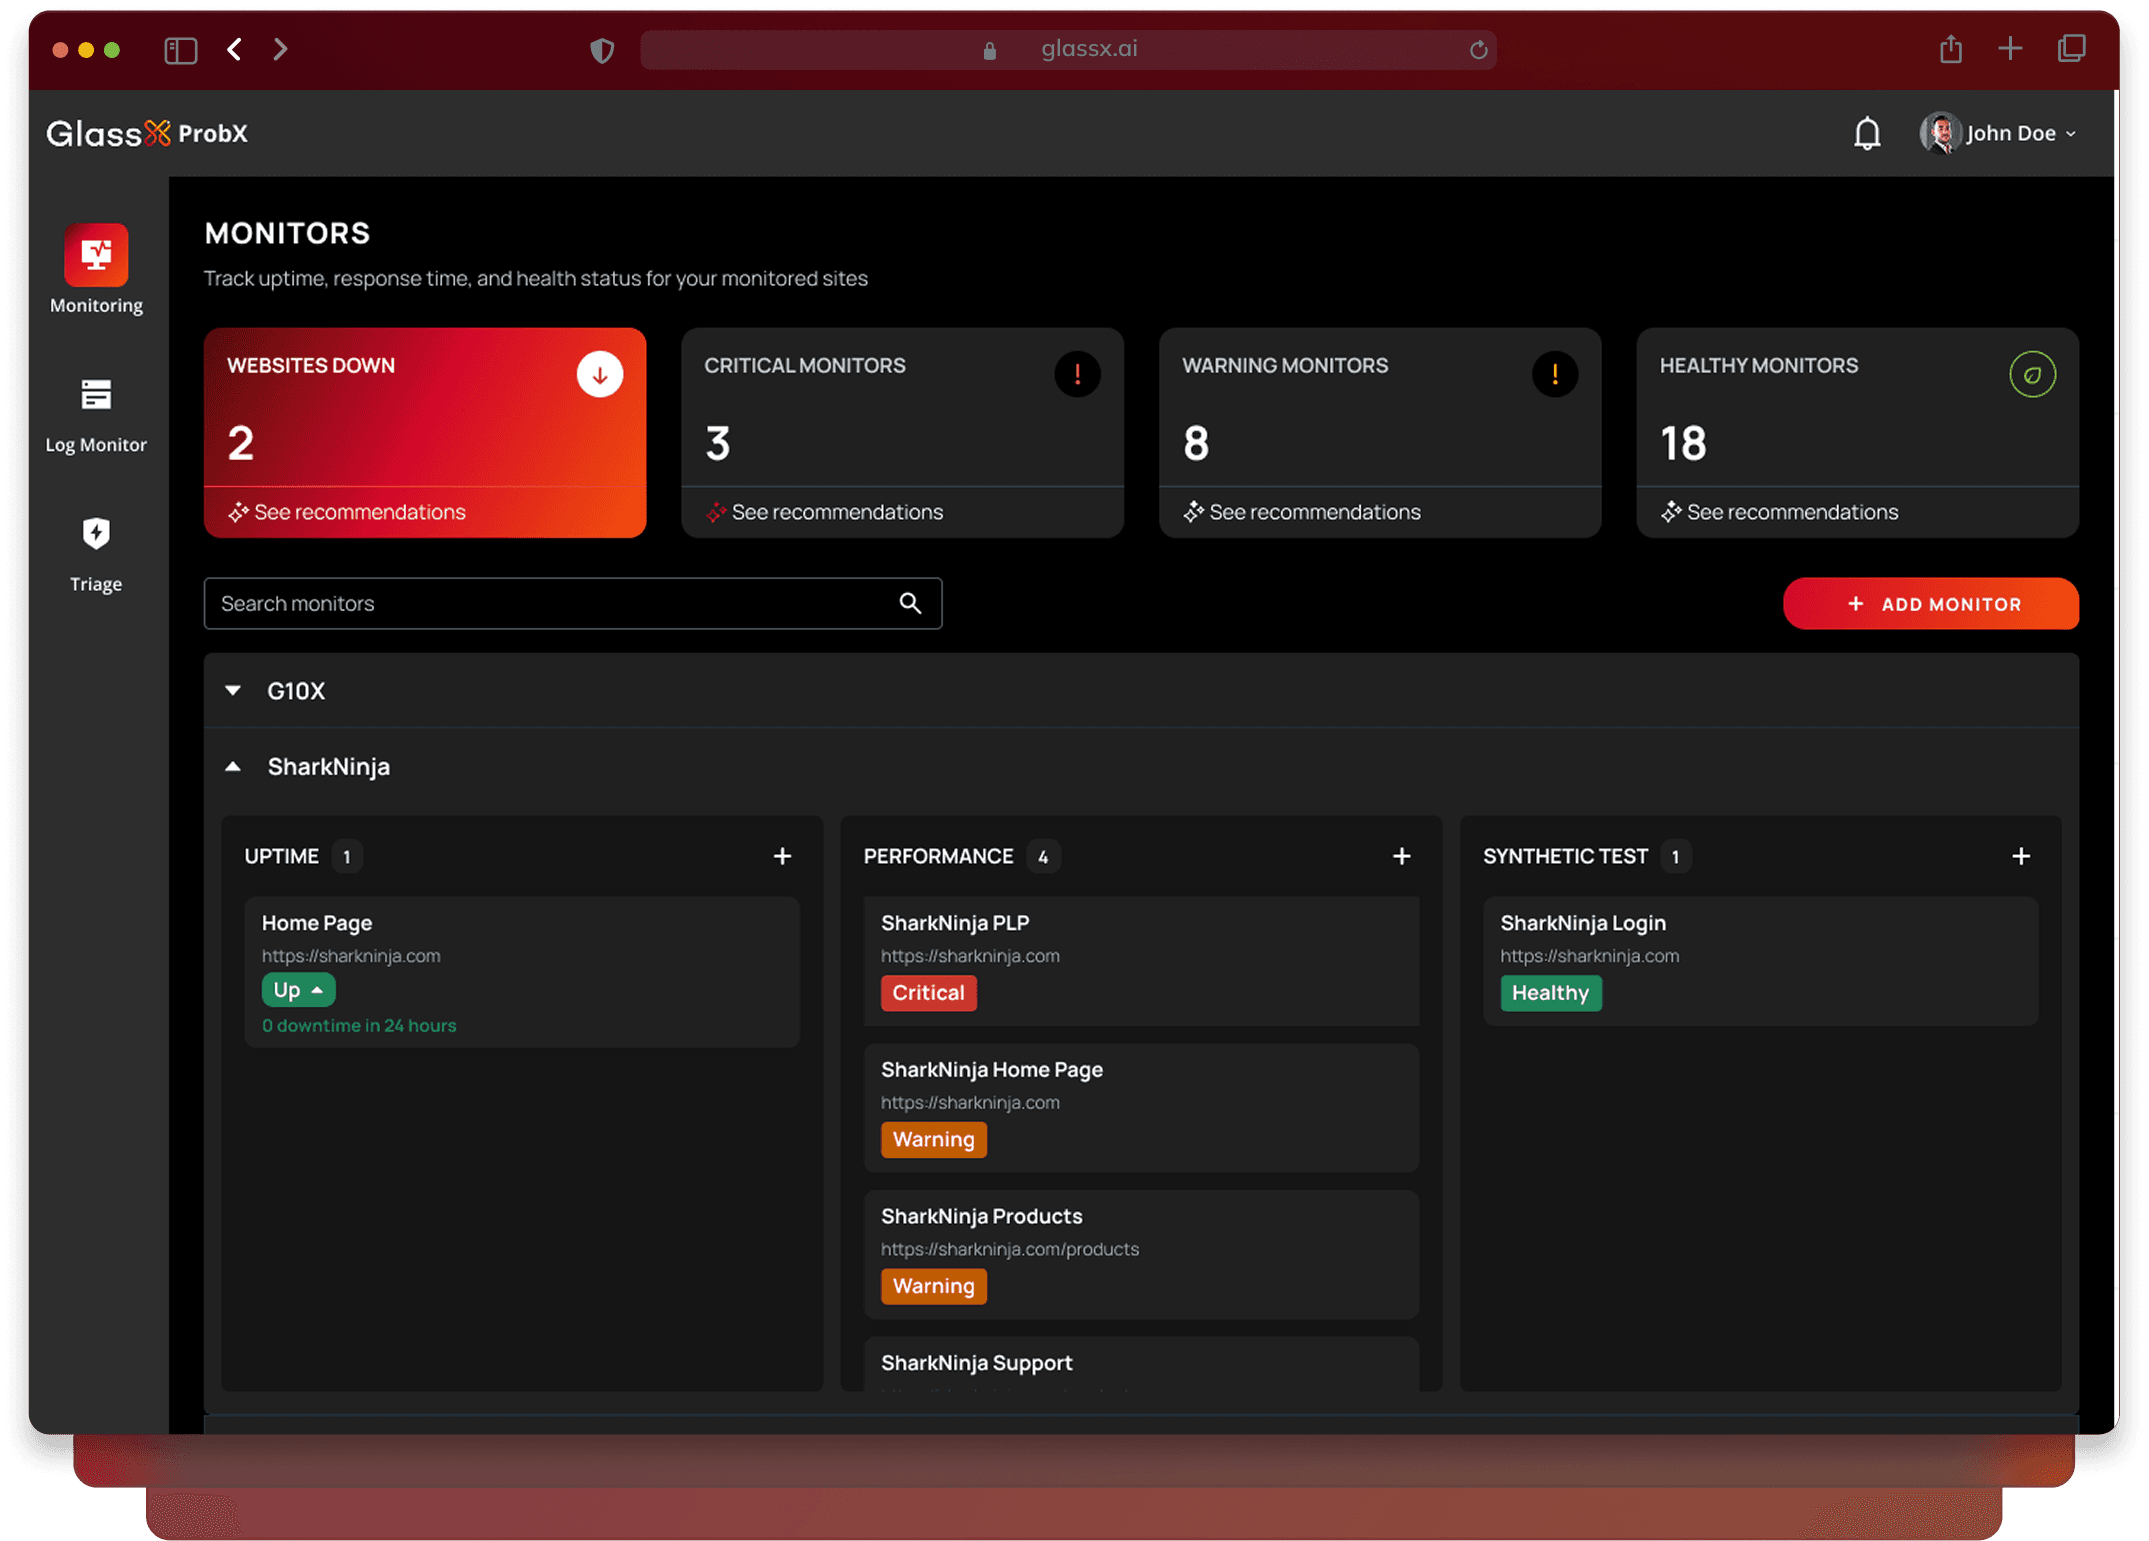Screen dimensions: 2149x1541
Task: Open See recommendations under Healthy Monitors
Action: tap(1780, 512)
